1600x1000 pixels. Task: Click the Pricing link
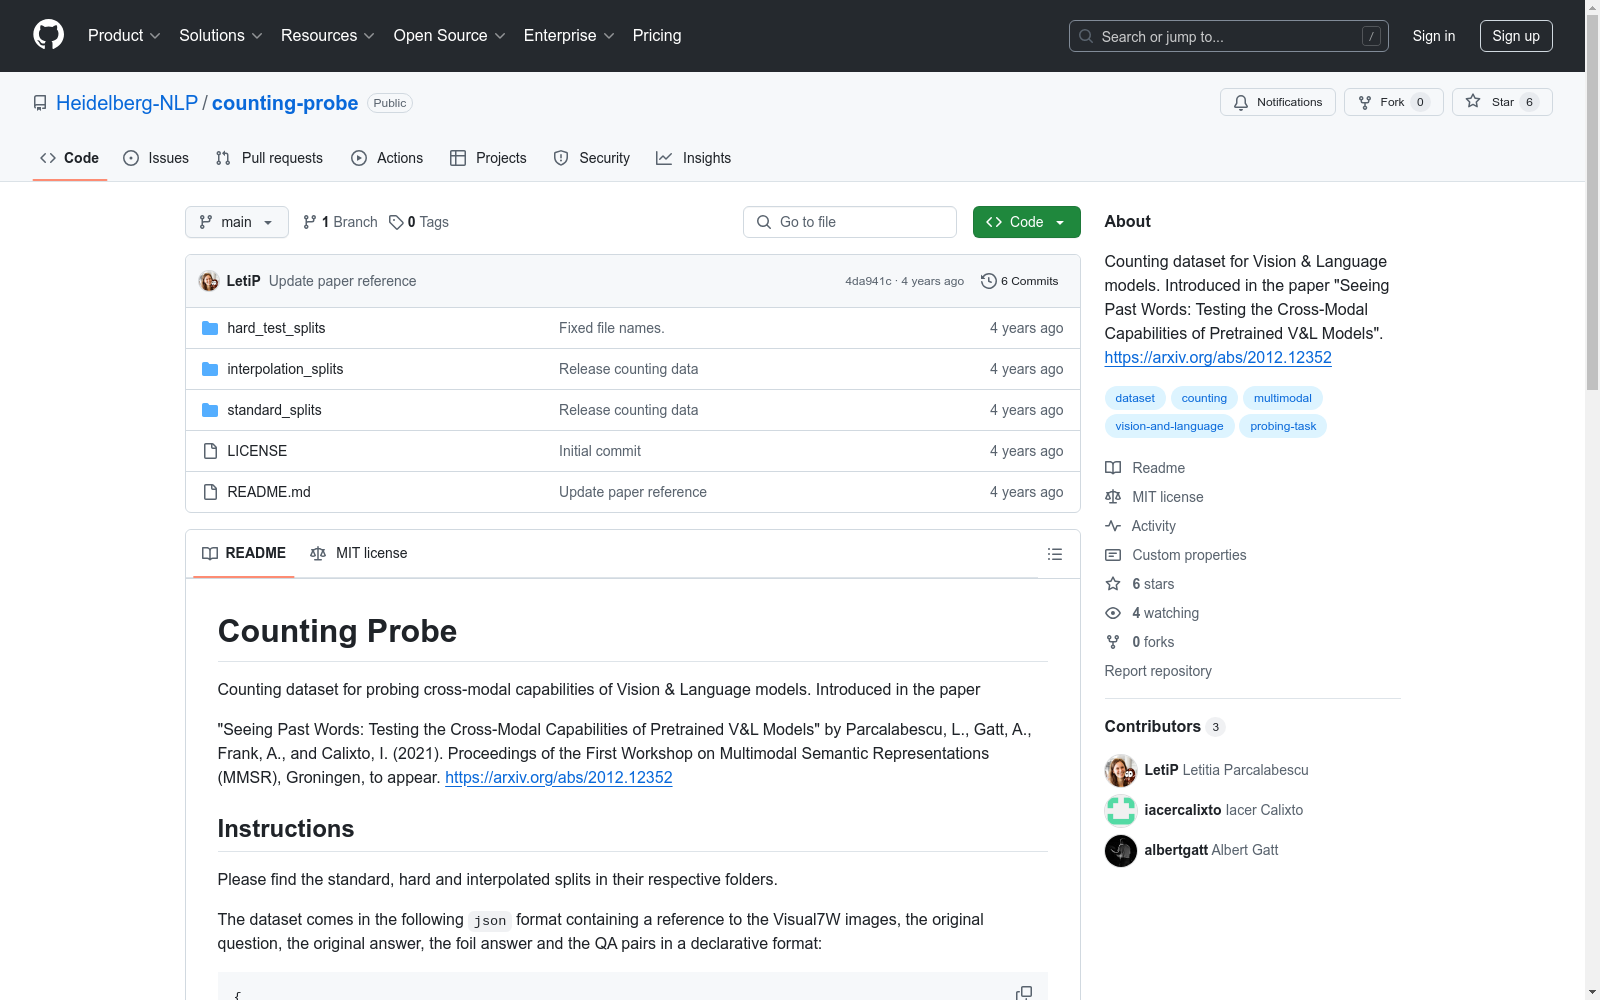point(657,35)
